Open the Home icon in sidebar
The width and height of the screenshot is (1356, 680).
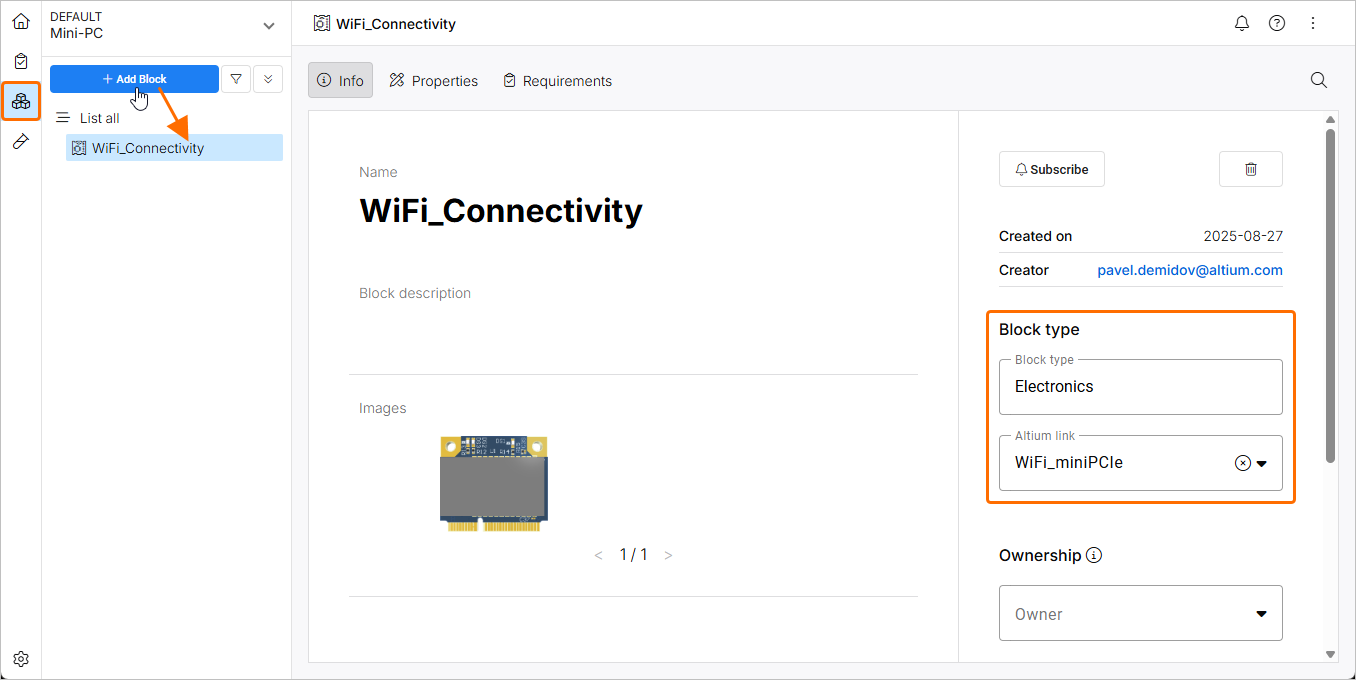tap(21, 21)
